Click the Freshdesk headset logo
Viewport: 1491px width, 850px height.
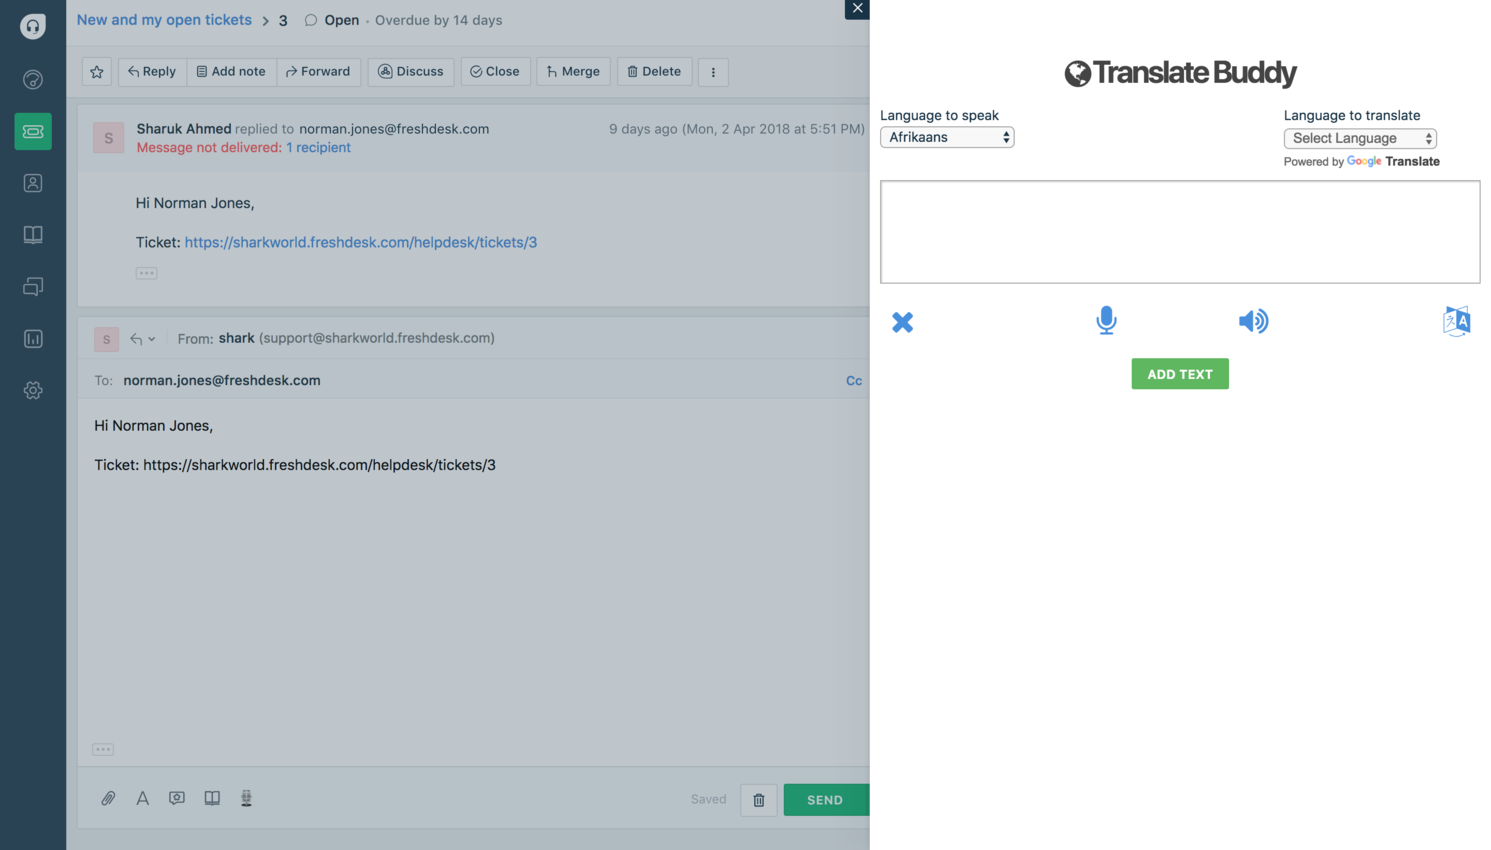[x=33, y=26]
